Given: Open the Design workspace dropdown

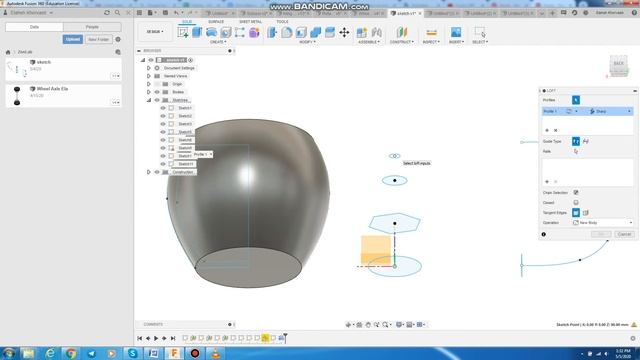Looking at the screenshot, I should tap(155, 32).
